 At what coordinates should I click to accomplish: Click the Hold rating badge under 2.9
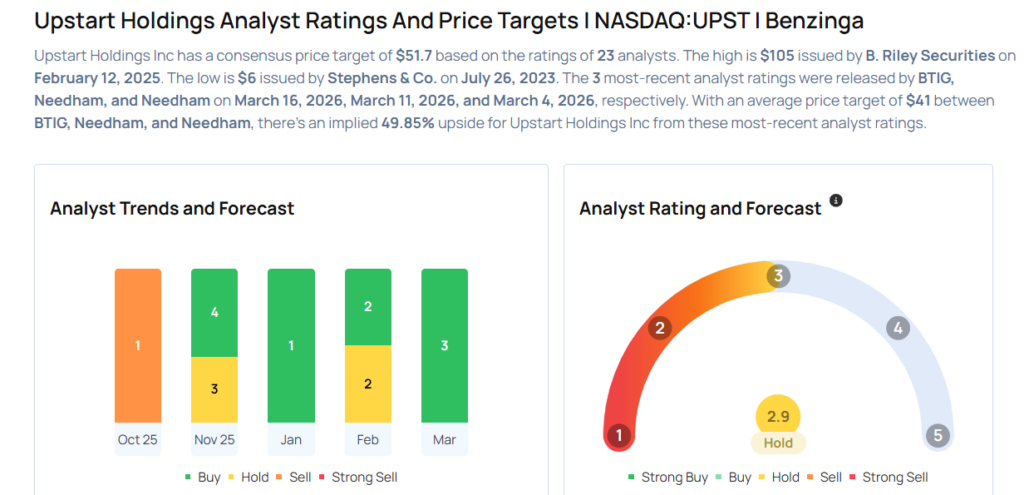[x=778, y=443]
